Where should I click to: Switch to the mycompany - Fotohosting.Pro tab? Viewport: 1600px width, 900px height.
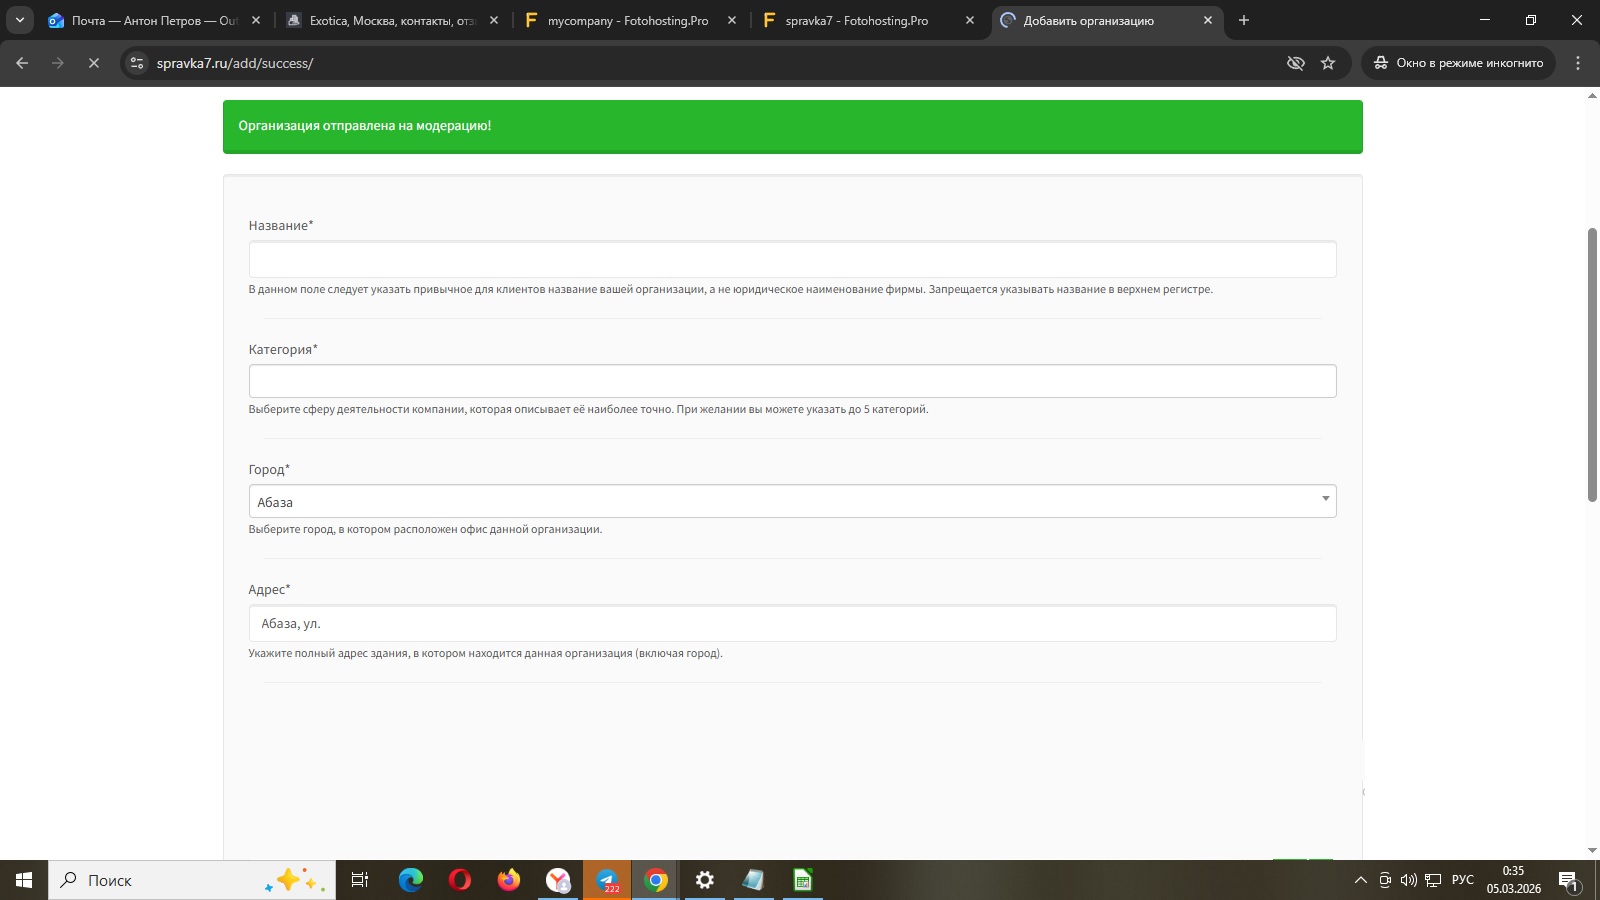tap(631, 20)
